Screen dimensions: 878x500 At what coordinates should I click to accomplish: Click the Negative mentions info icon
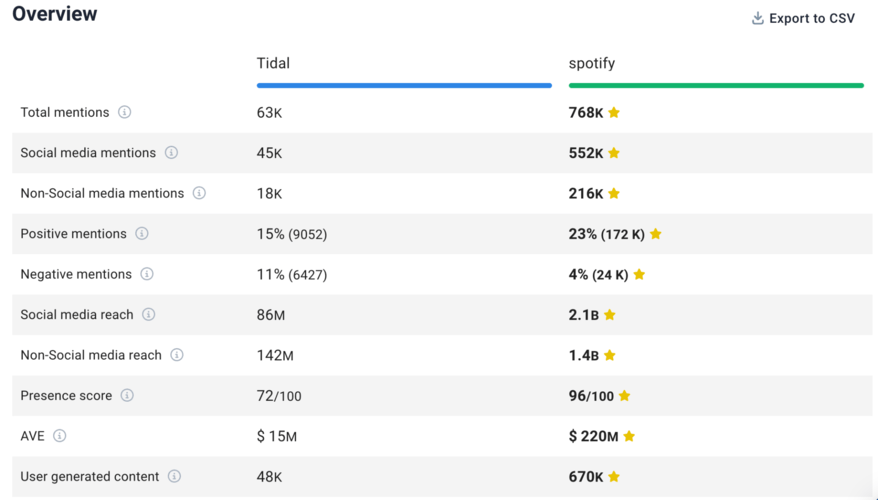pyautogui.click(x=147, y=274)
